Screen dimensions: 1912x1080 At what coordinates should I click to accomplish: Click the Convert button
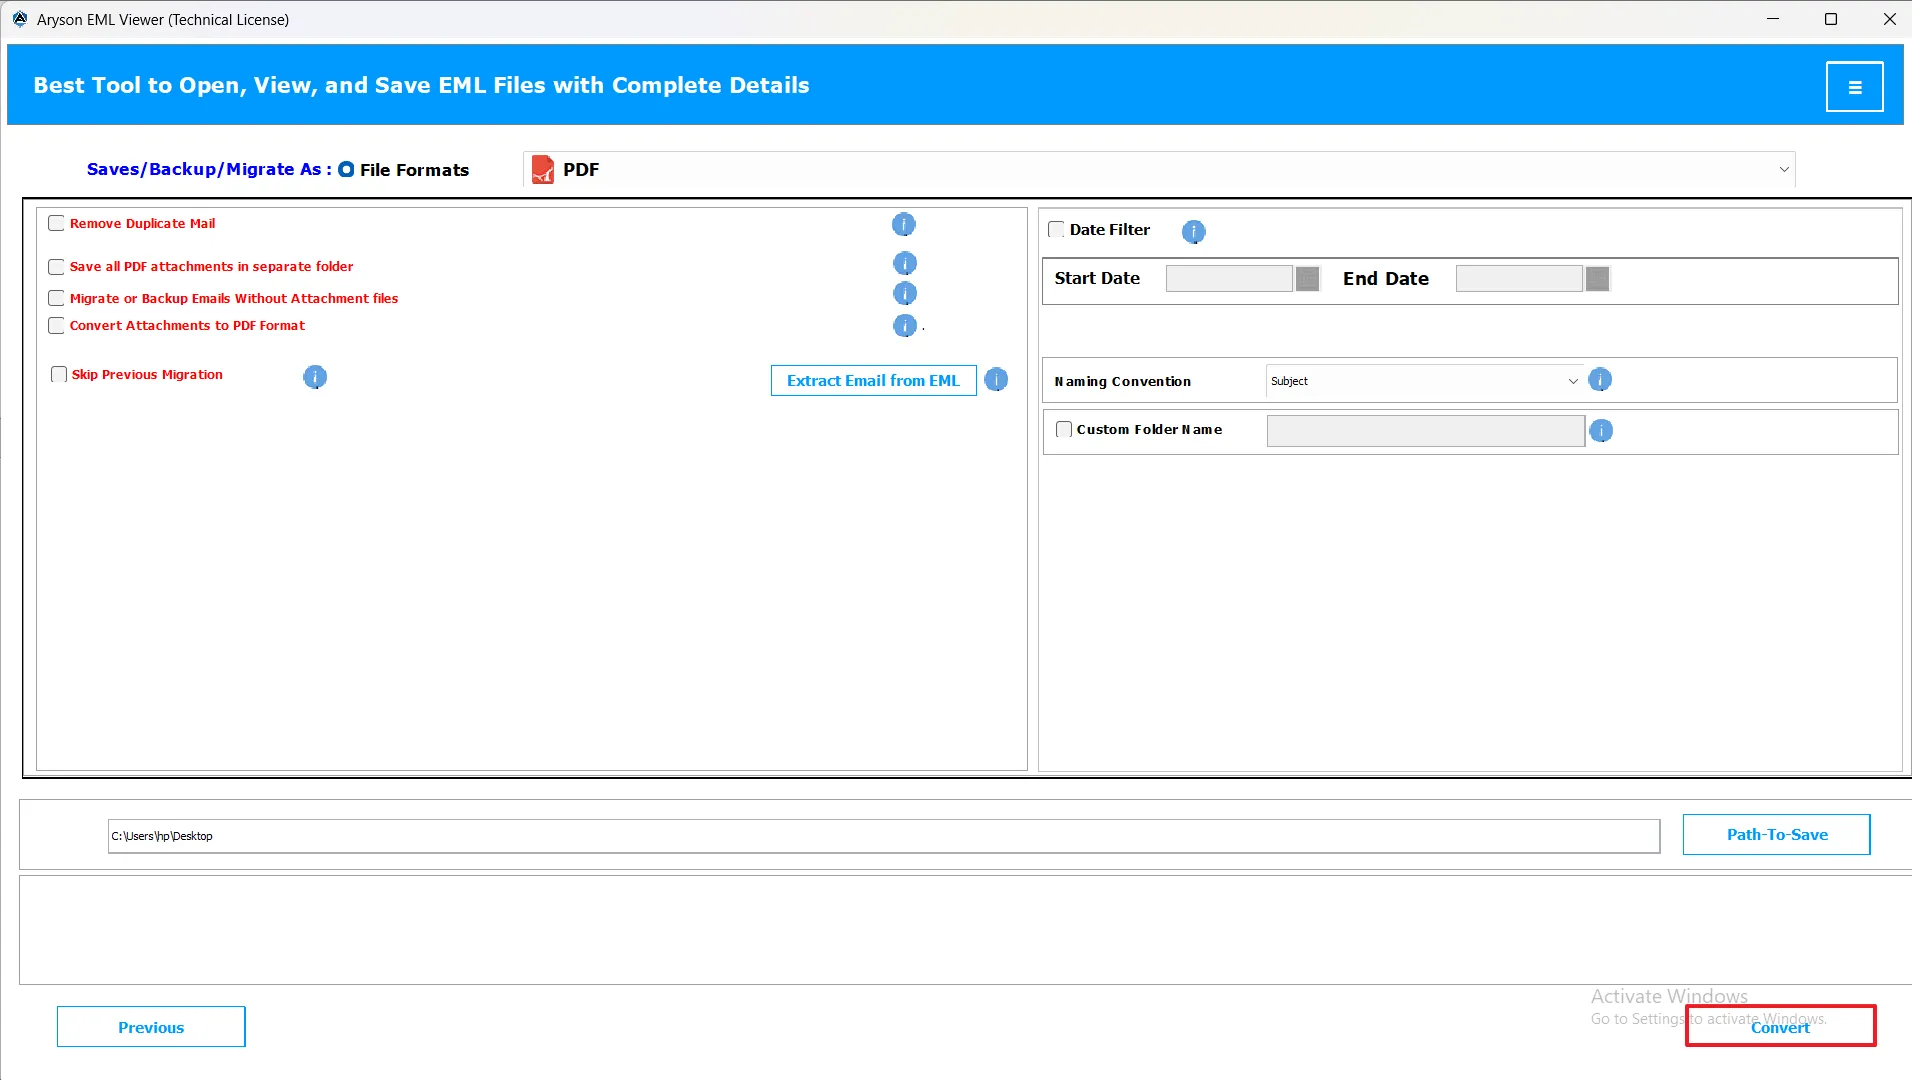coord(1780,1027)
